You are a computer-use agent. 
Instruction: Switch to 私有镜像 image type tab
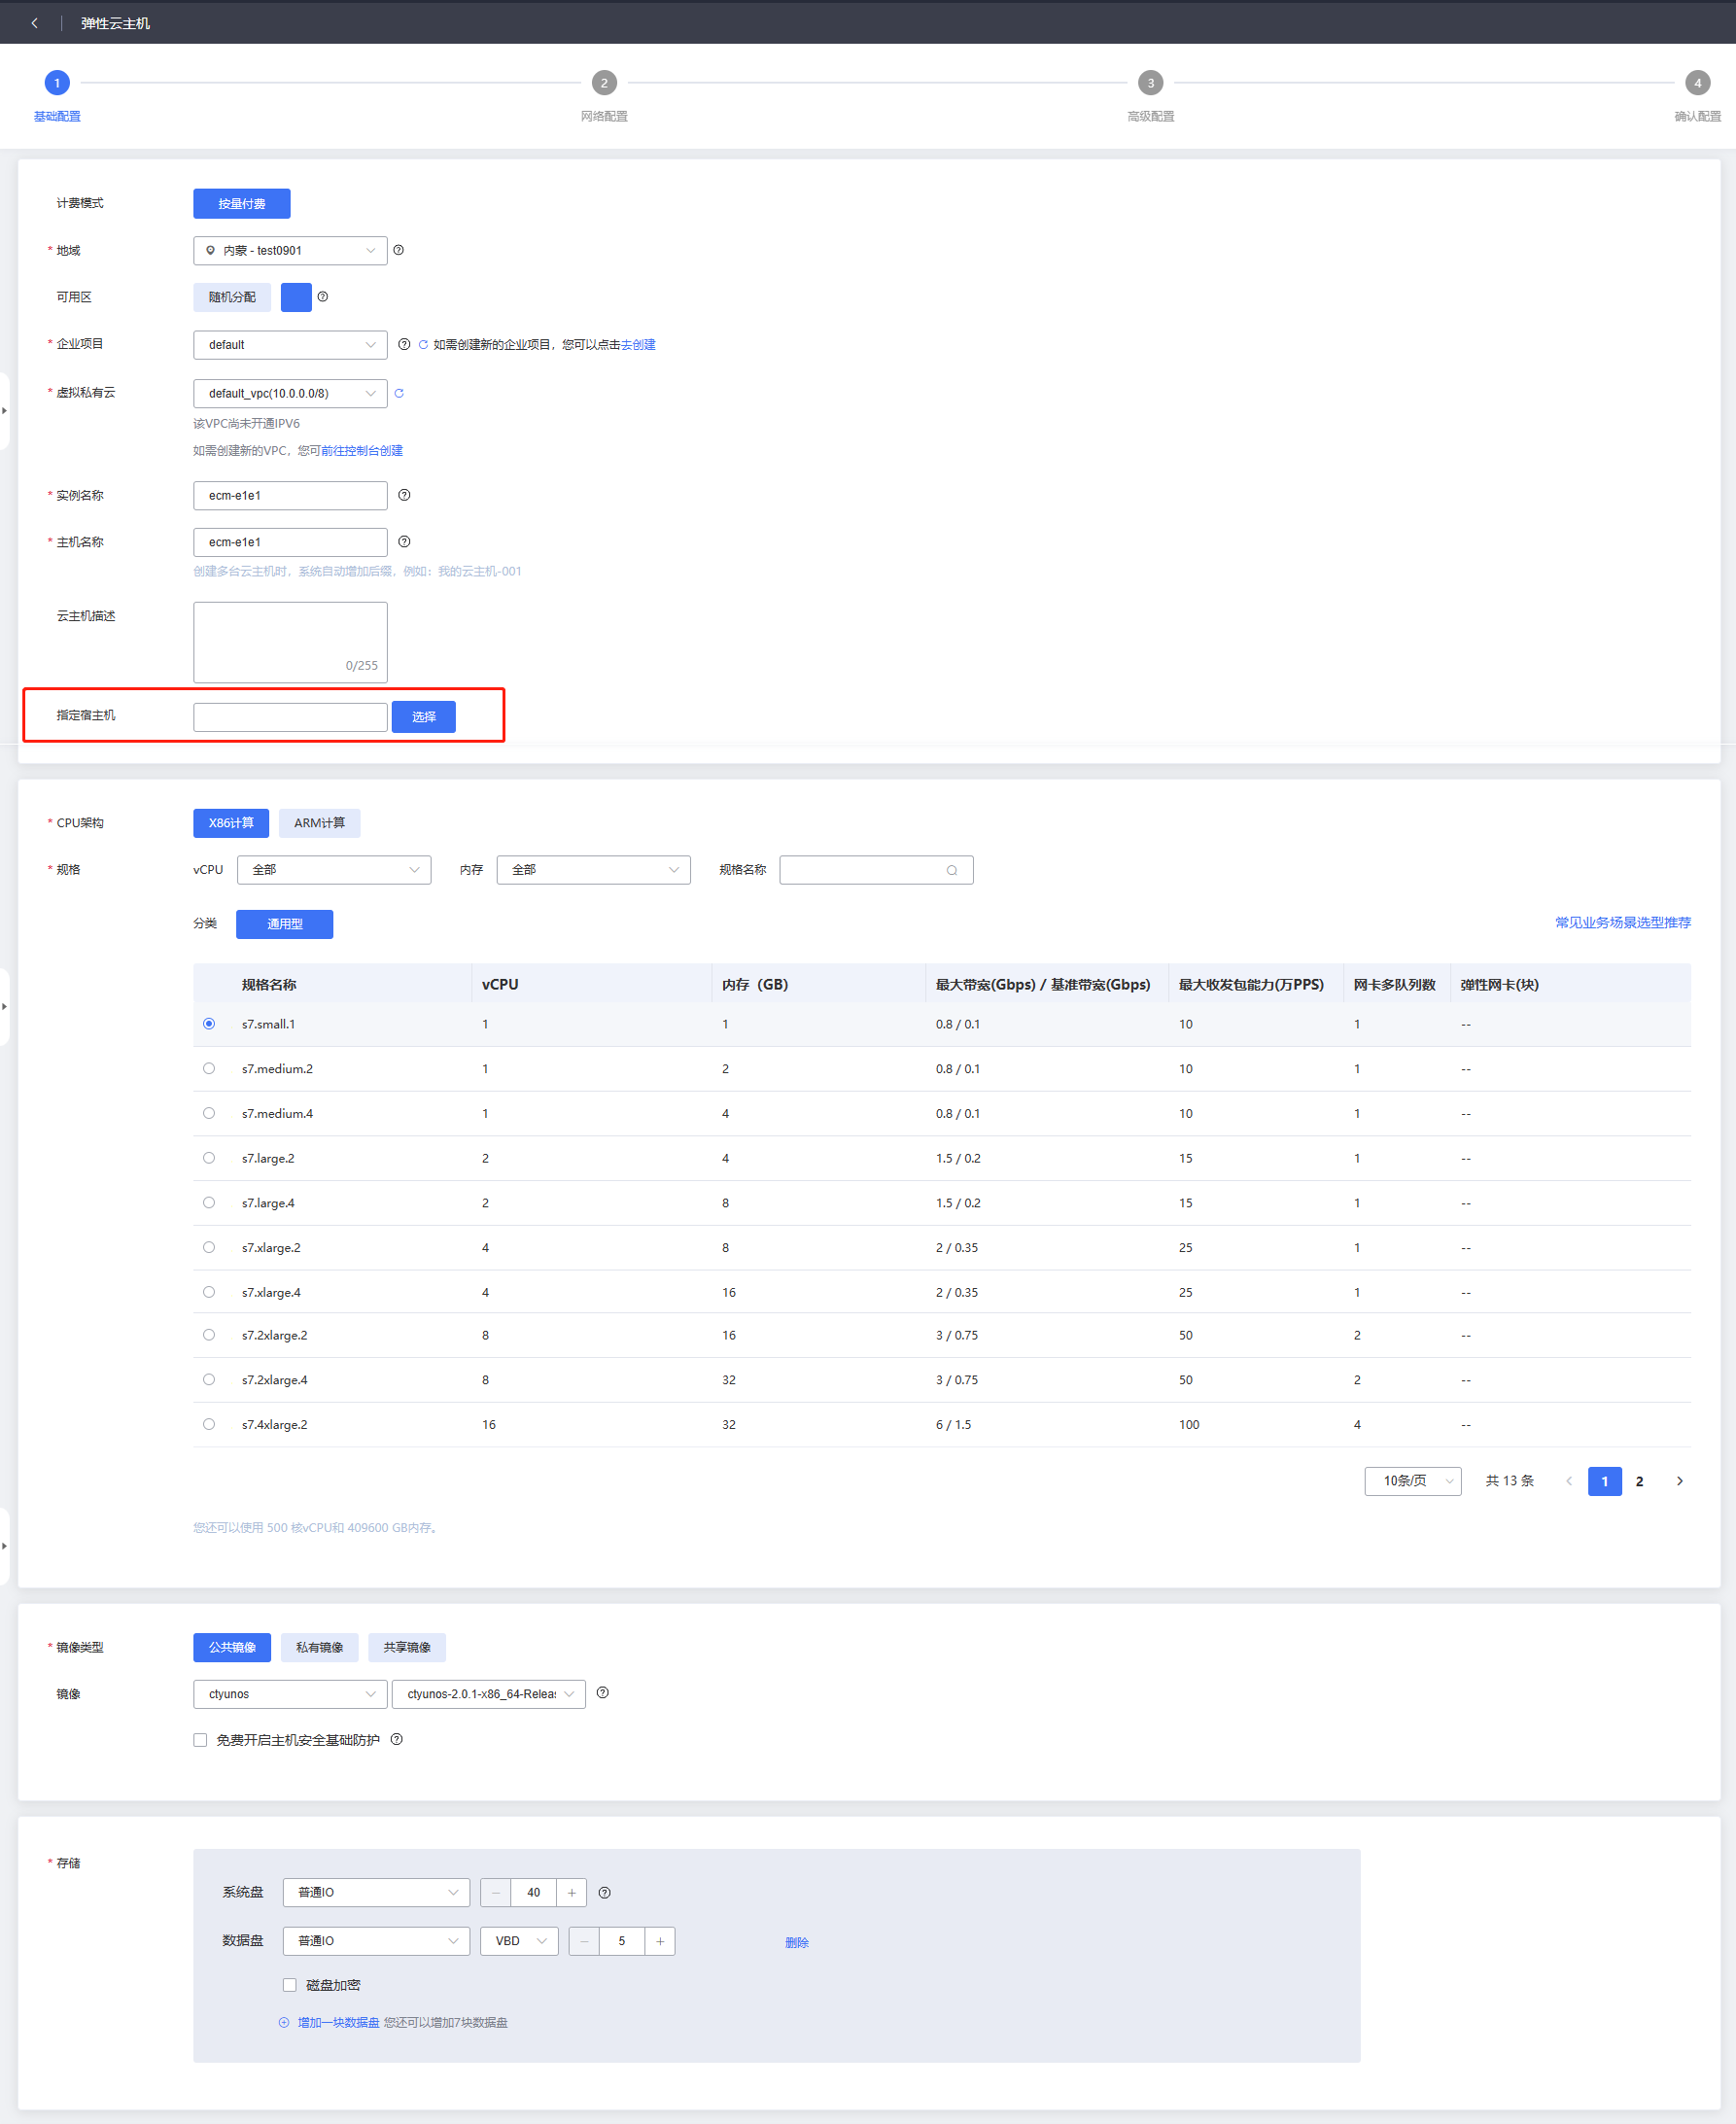319,1647
